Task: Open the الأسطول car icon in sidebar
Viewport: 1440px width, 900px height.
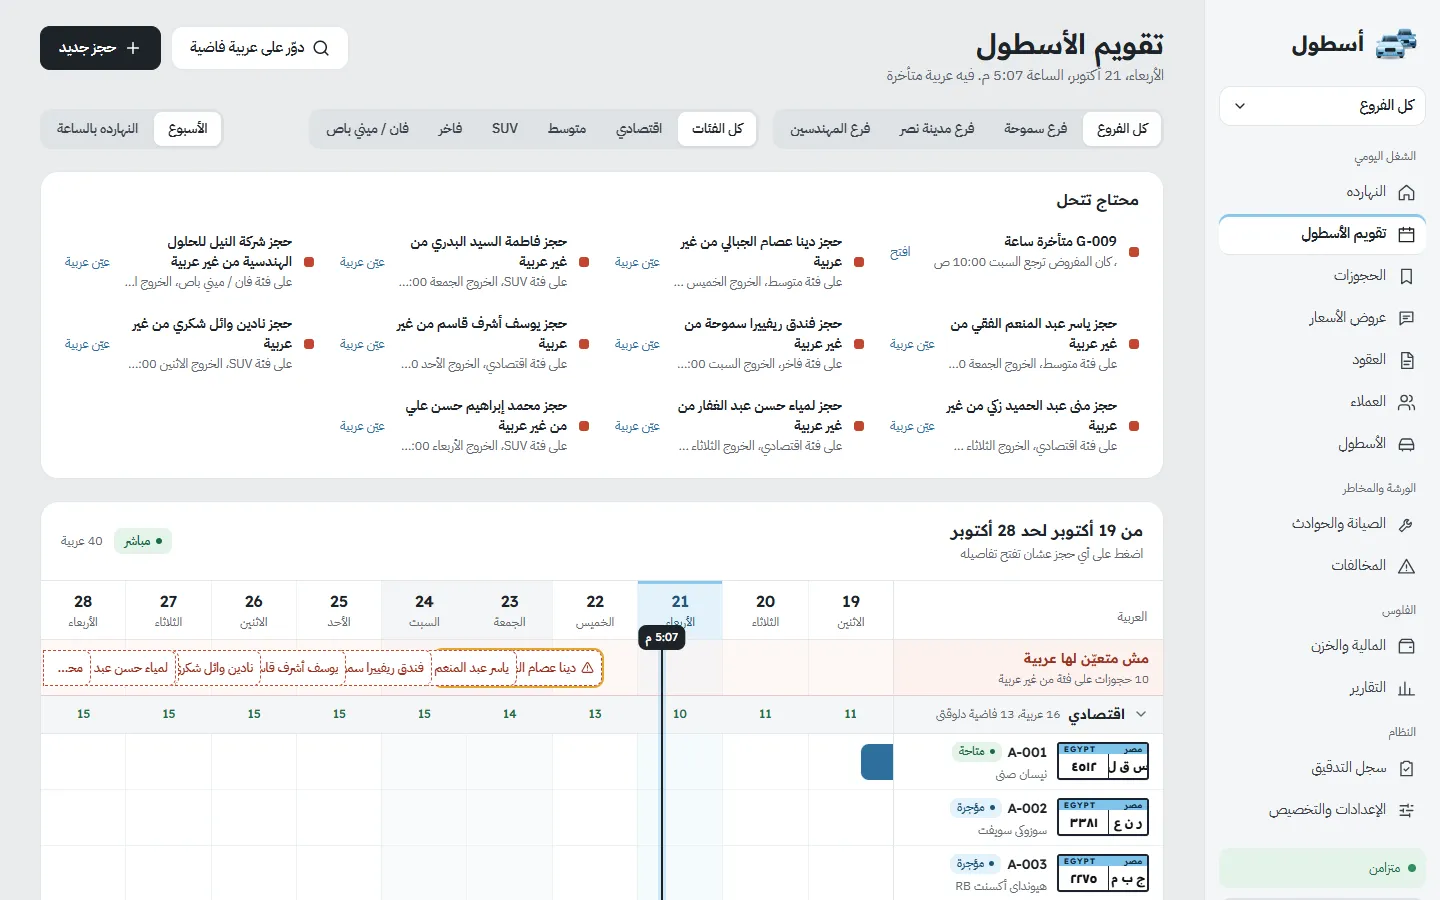Action: point(1407,444)
